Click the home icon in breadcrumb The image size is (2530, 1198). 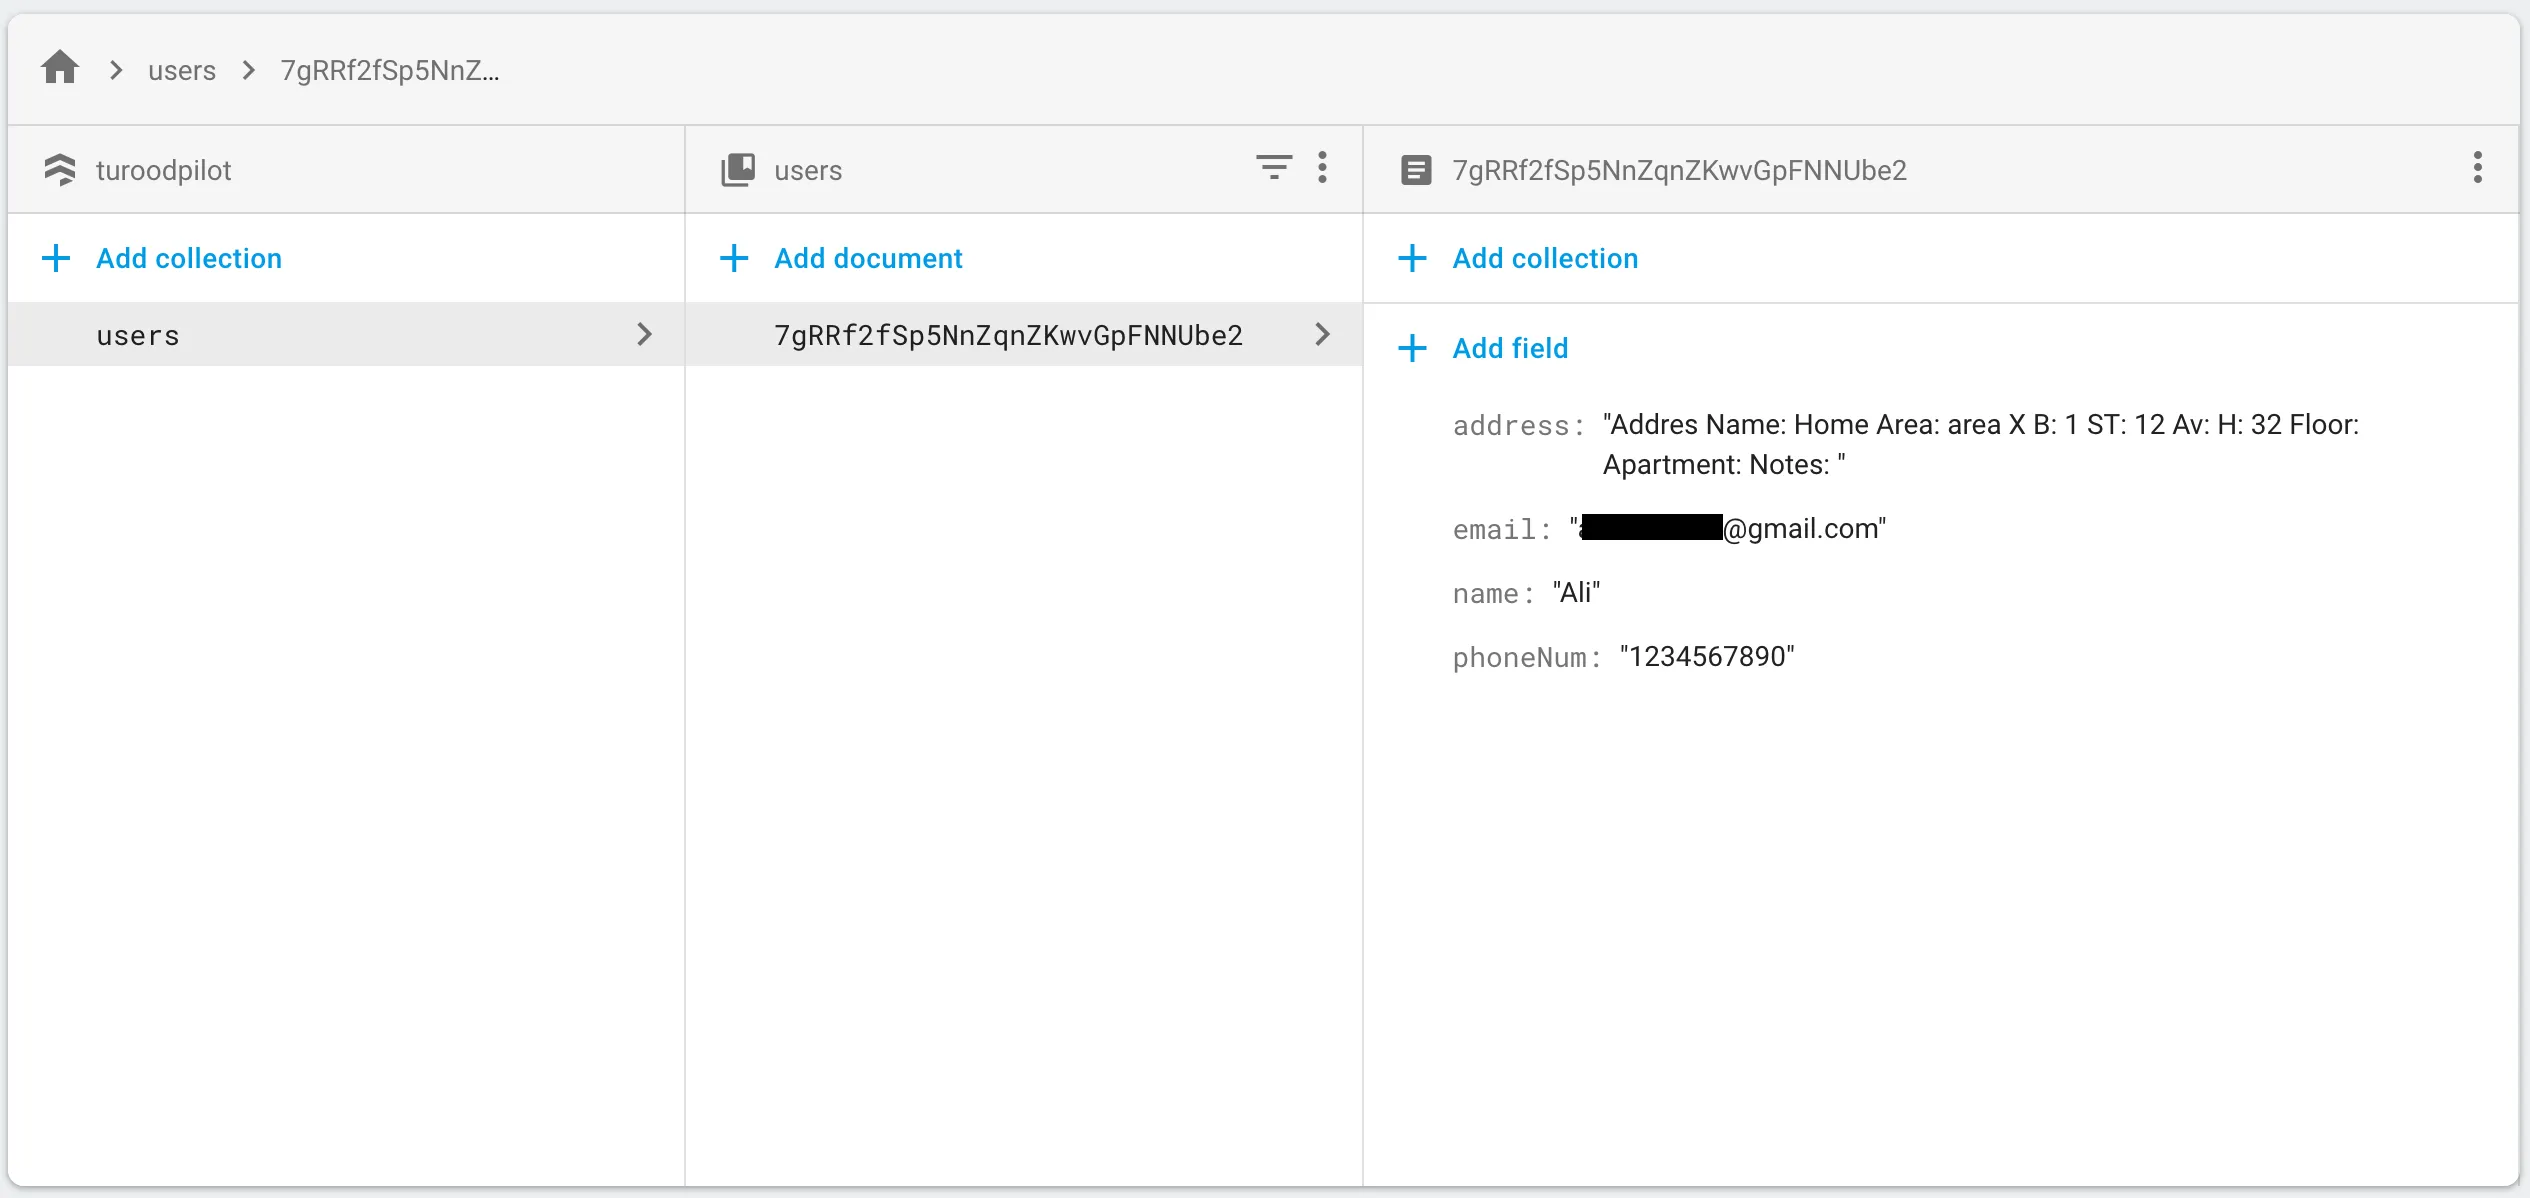(60, 68)
